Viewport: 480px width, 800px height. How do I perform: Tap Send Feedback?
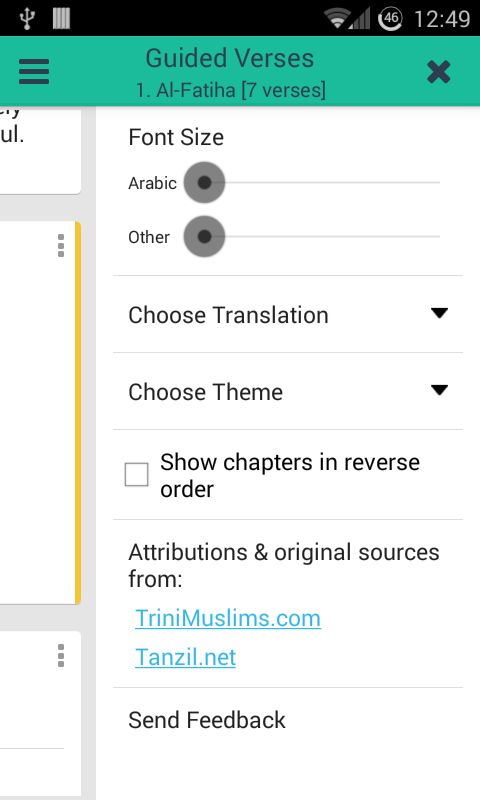[x=207, y=720]
